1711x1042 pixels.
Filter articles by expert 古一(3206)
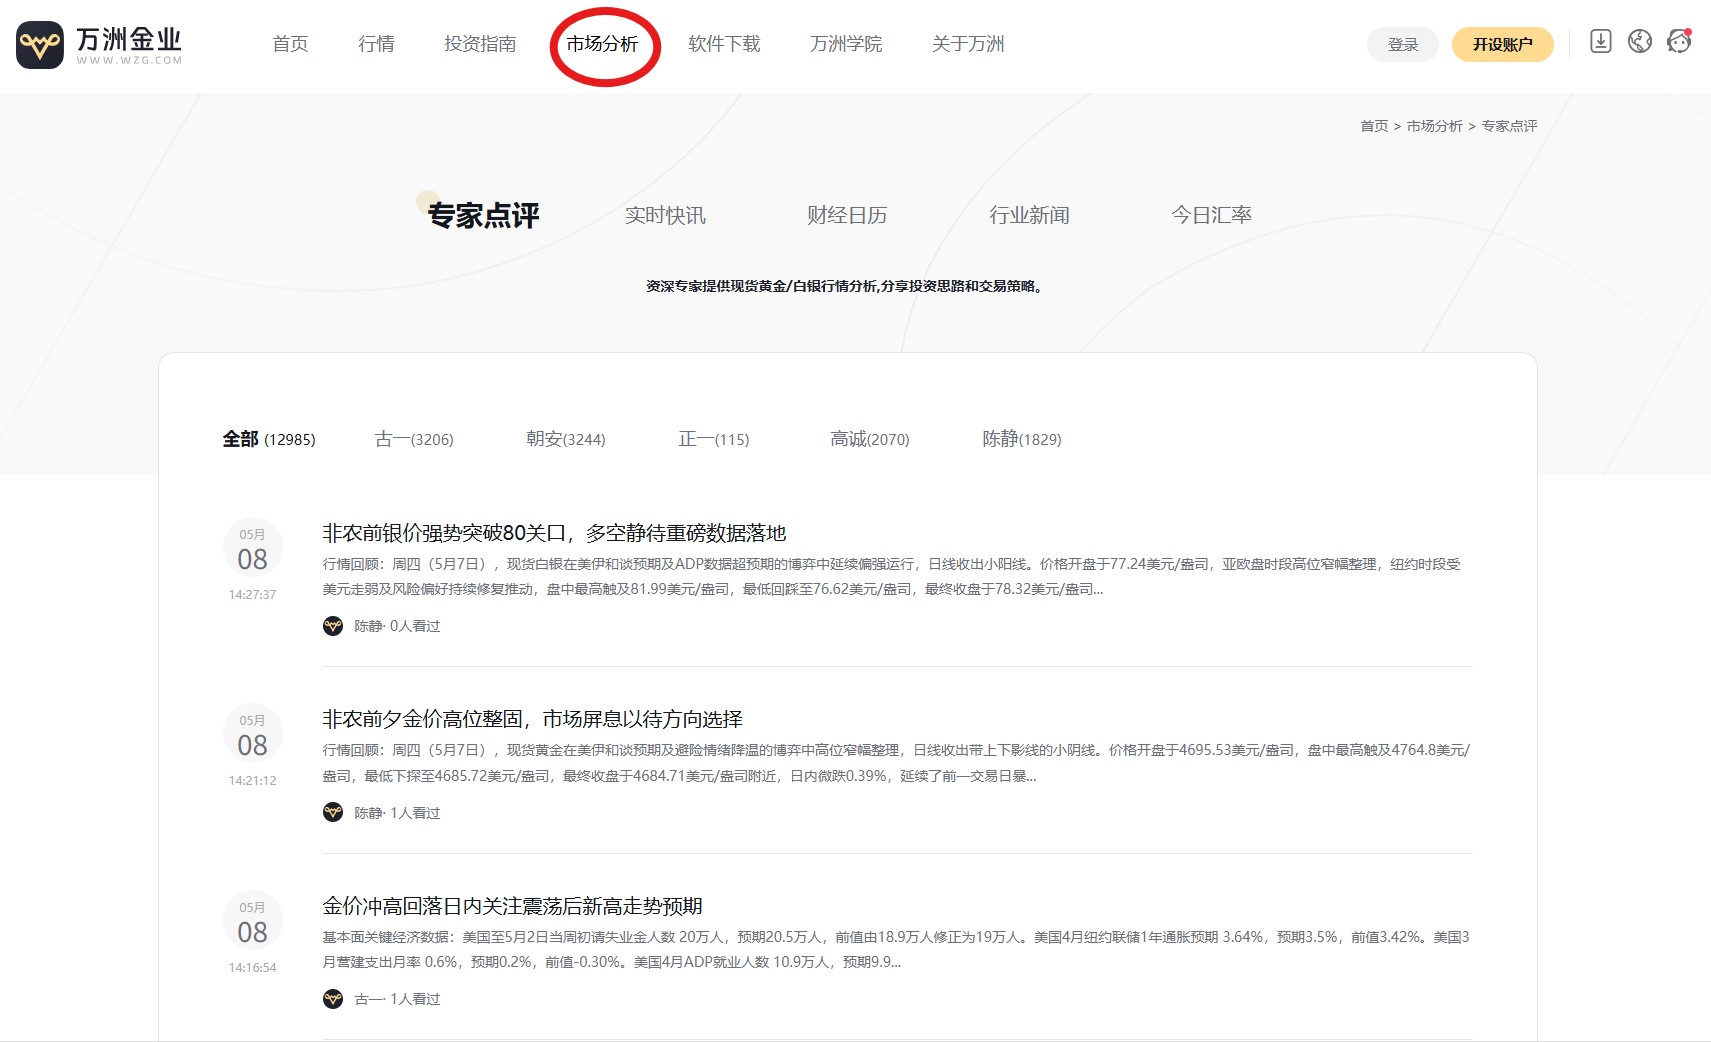(414, 439)
